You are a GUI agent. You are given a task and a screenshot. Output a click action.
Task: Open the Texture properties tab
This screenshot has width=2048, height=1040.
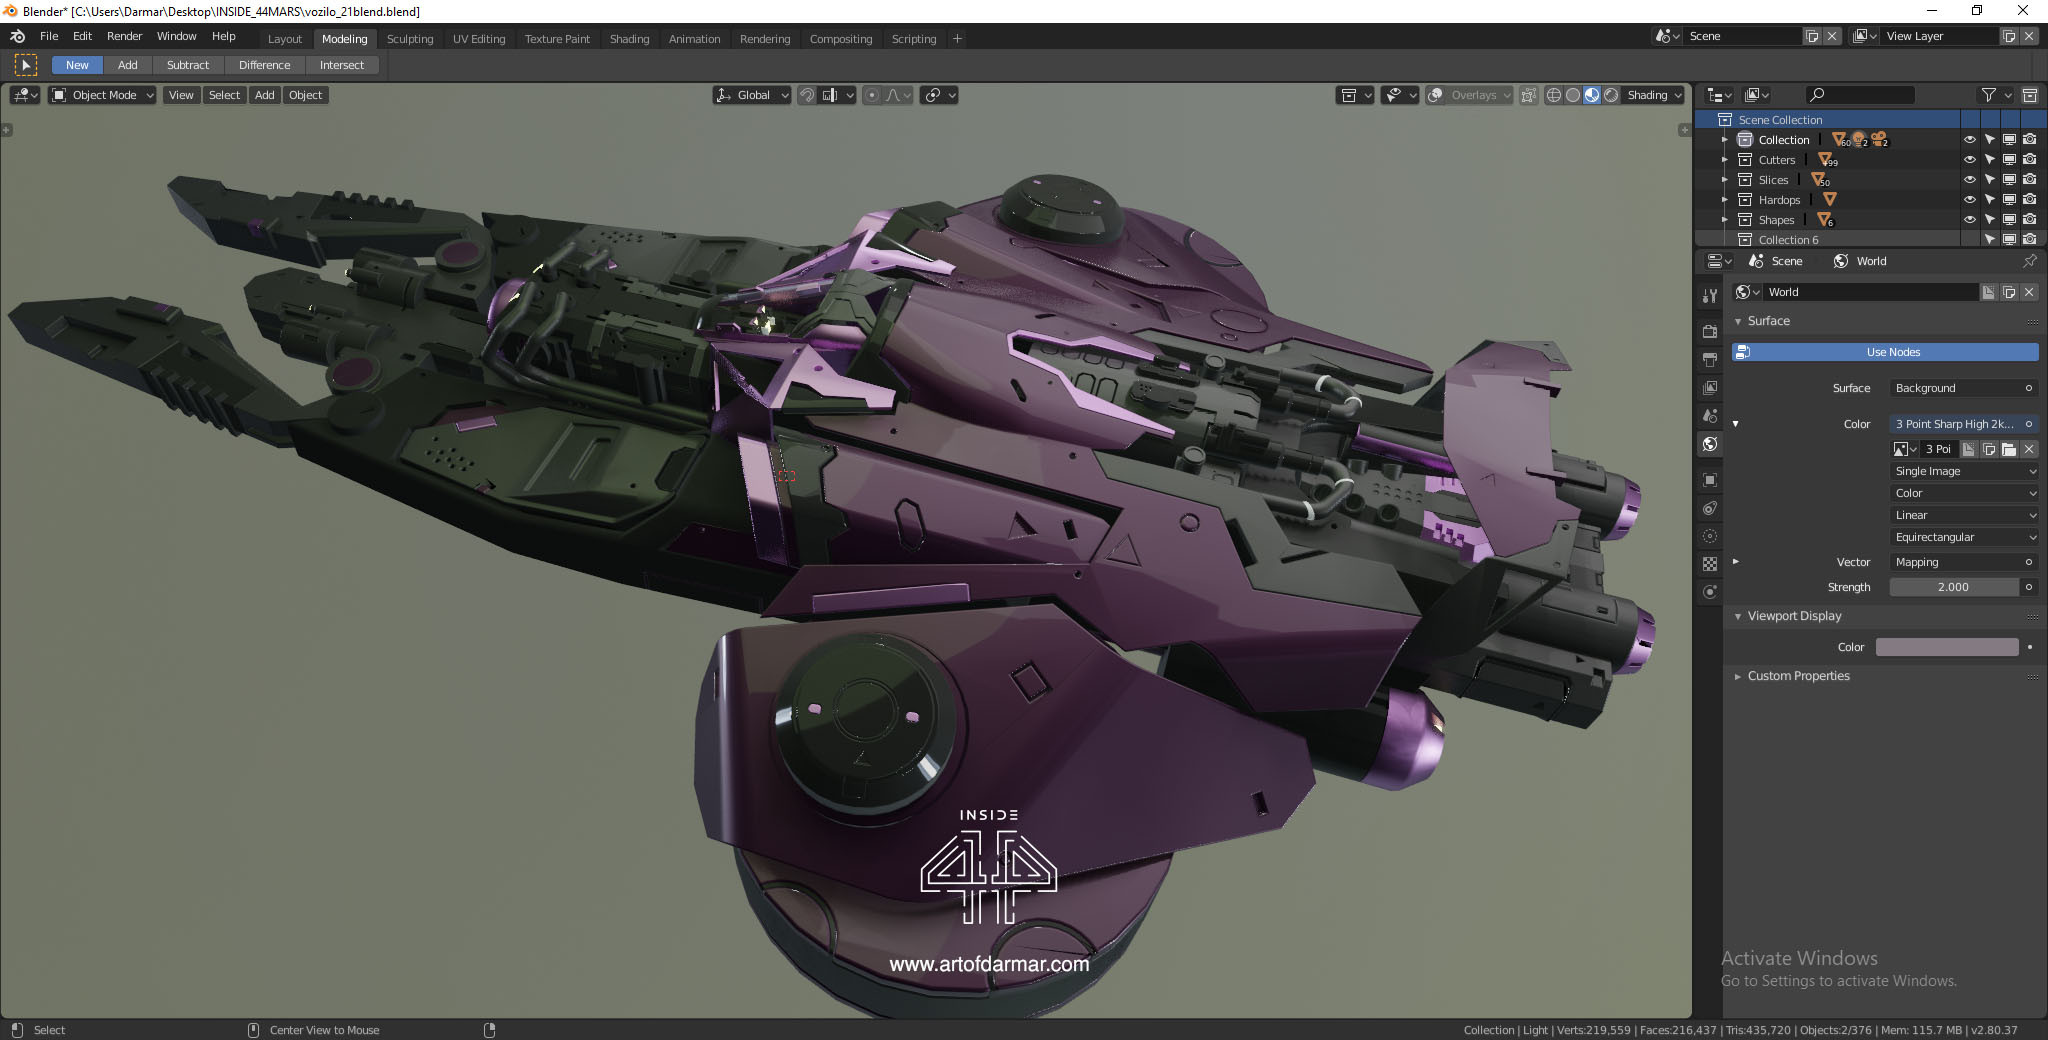click(1710, 564)
